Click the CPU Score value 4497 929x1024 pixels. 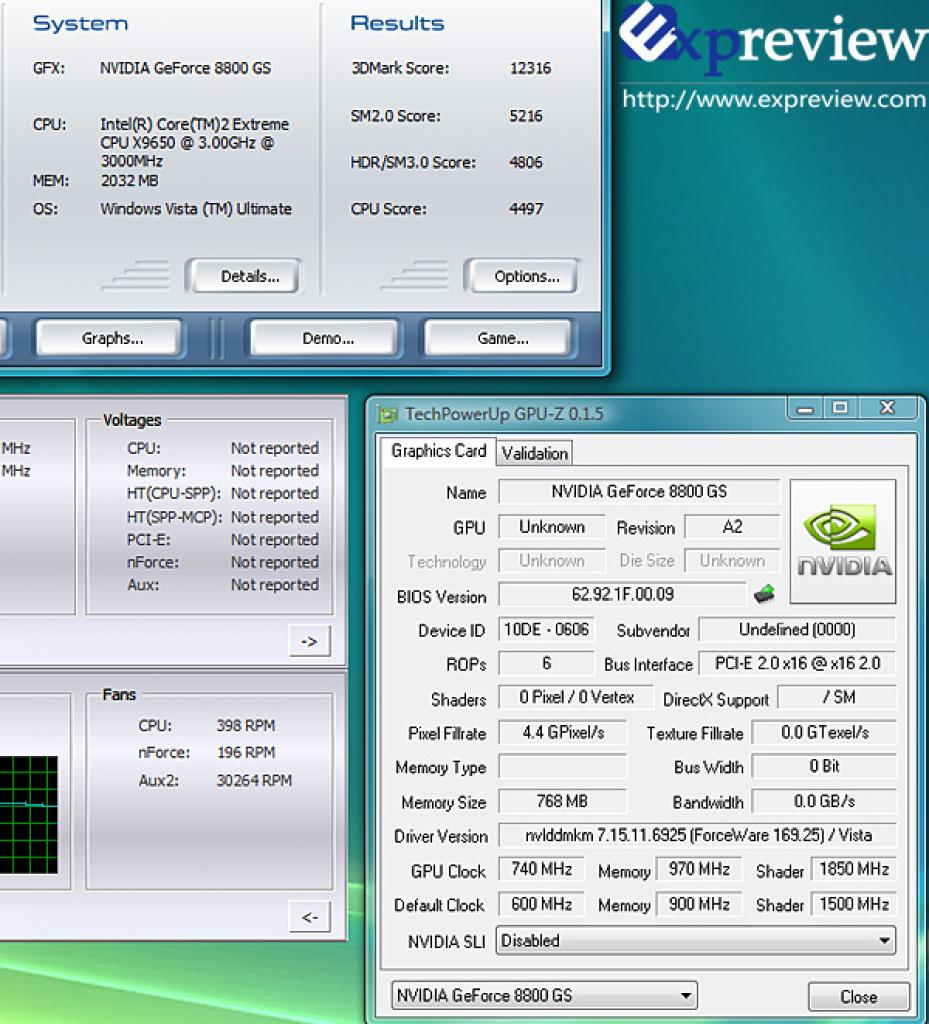pyautogui.click(x=526, y=208)
